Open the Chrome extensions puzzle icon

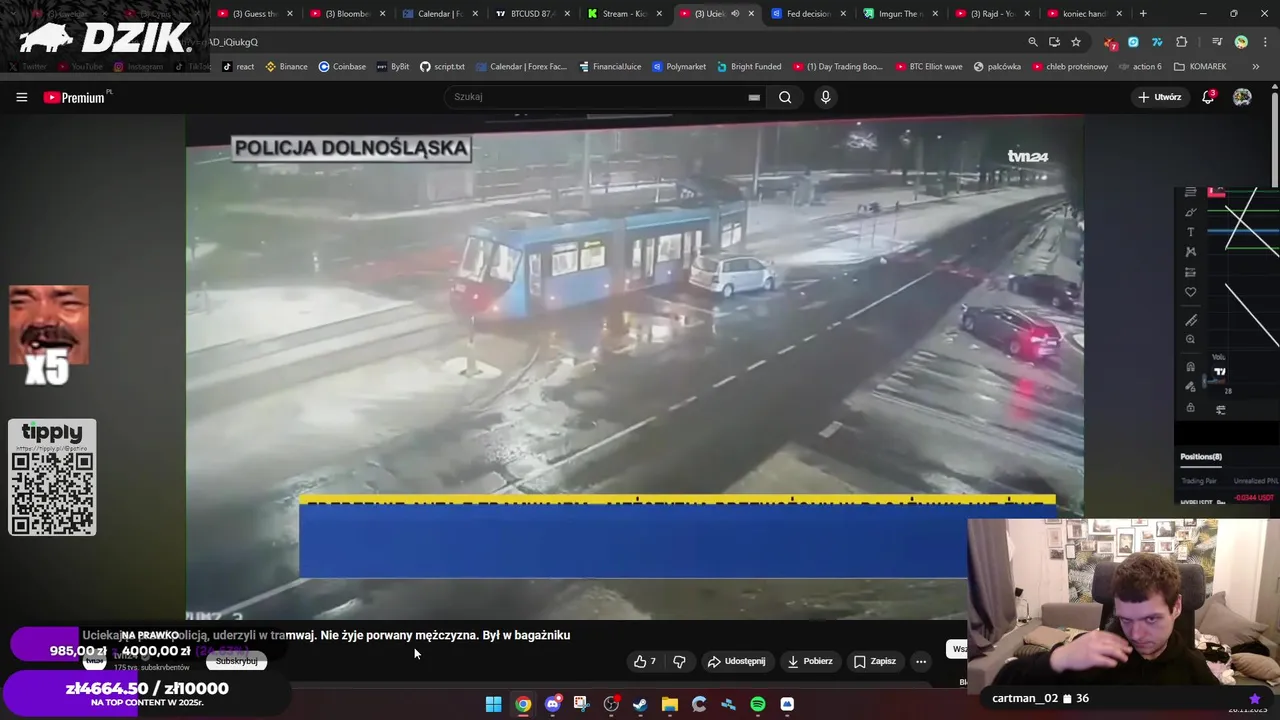pyautogui.click(x=1182, y=42)
